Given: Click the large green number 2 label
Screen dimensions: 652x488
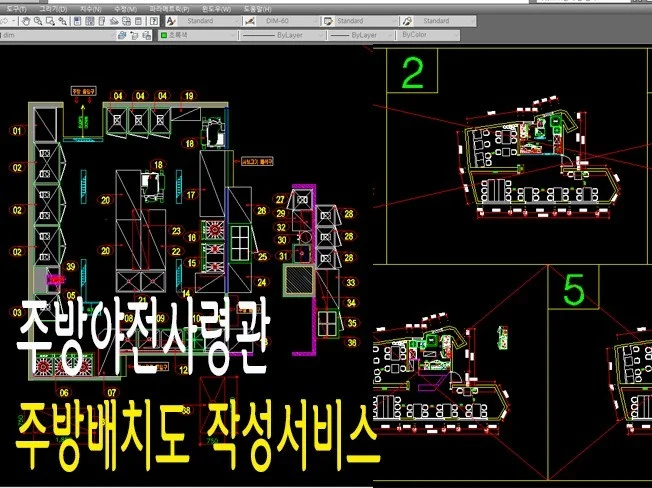Looking at the screenshot, I should (412, 73).
